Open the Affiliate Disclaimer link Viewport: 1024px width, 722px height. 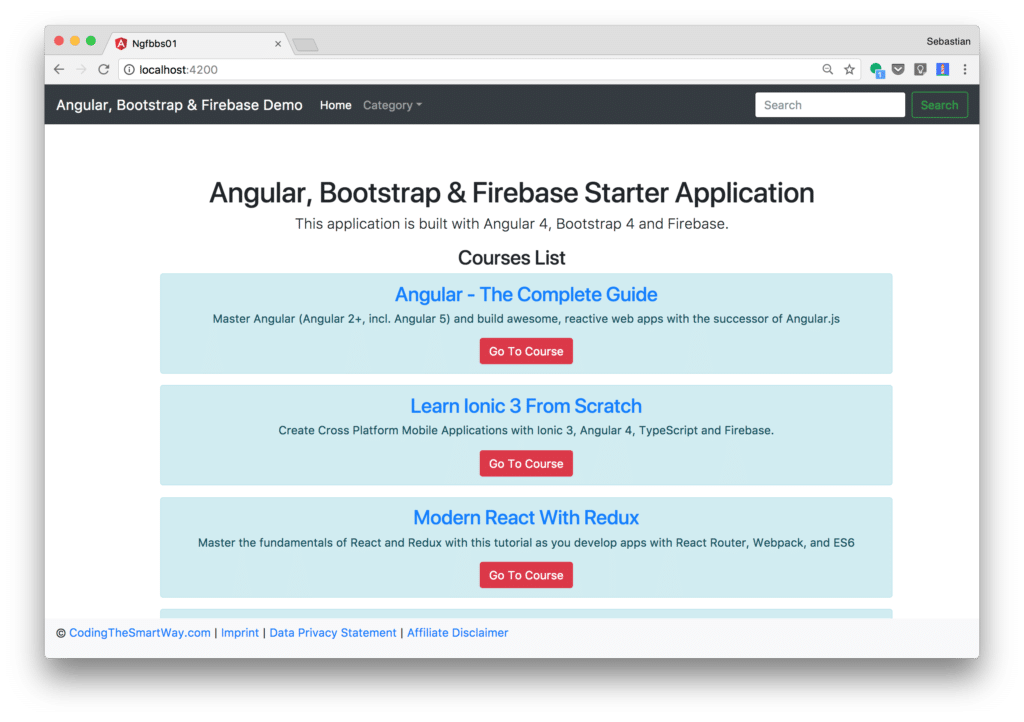[x=457, y=633]
